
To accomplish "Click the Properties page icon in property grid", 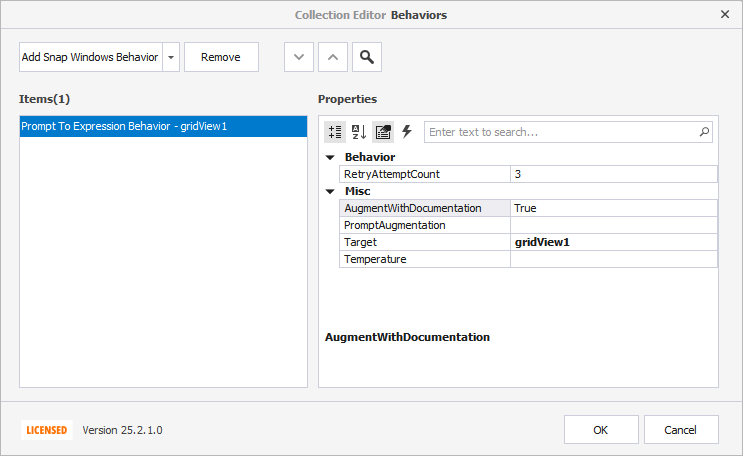I will (x=383, y=132).
